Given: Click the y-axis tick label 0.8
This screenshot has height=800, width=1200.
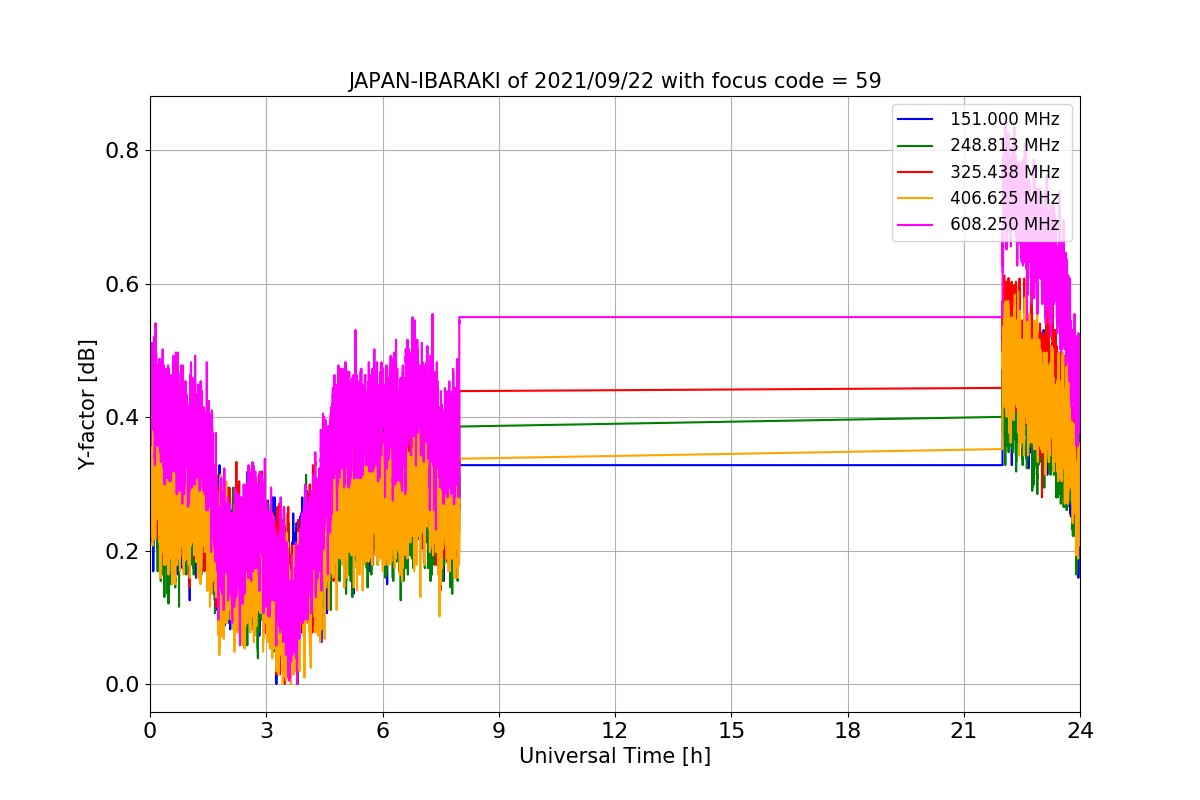Looking at the screenshot, I should pyautogui.click(x=123, y=151).
